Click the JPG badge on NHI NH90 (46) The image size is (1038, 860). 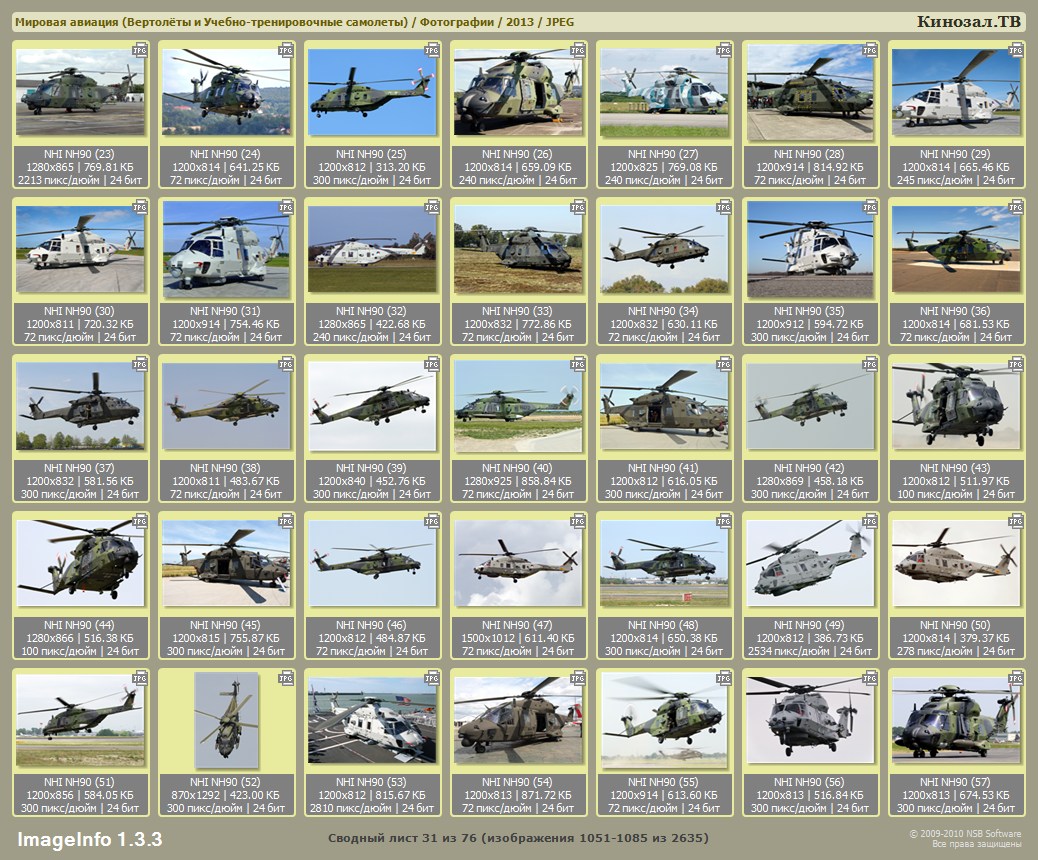[432, 521]
